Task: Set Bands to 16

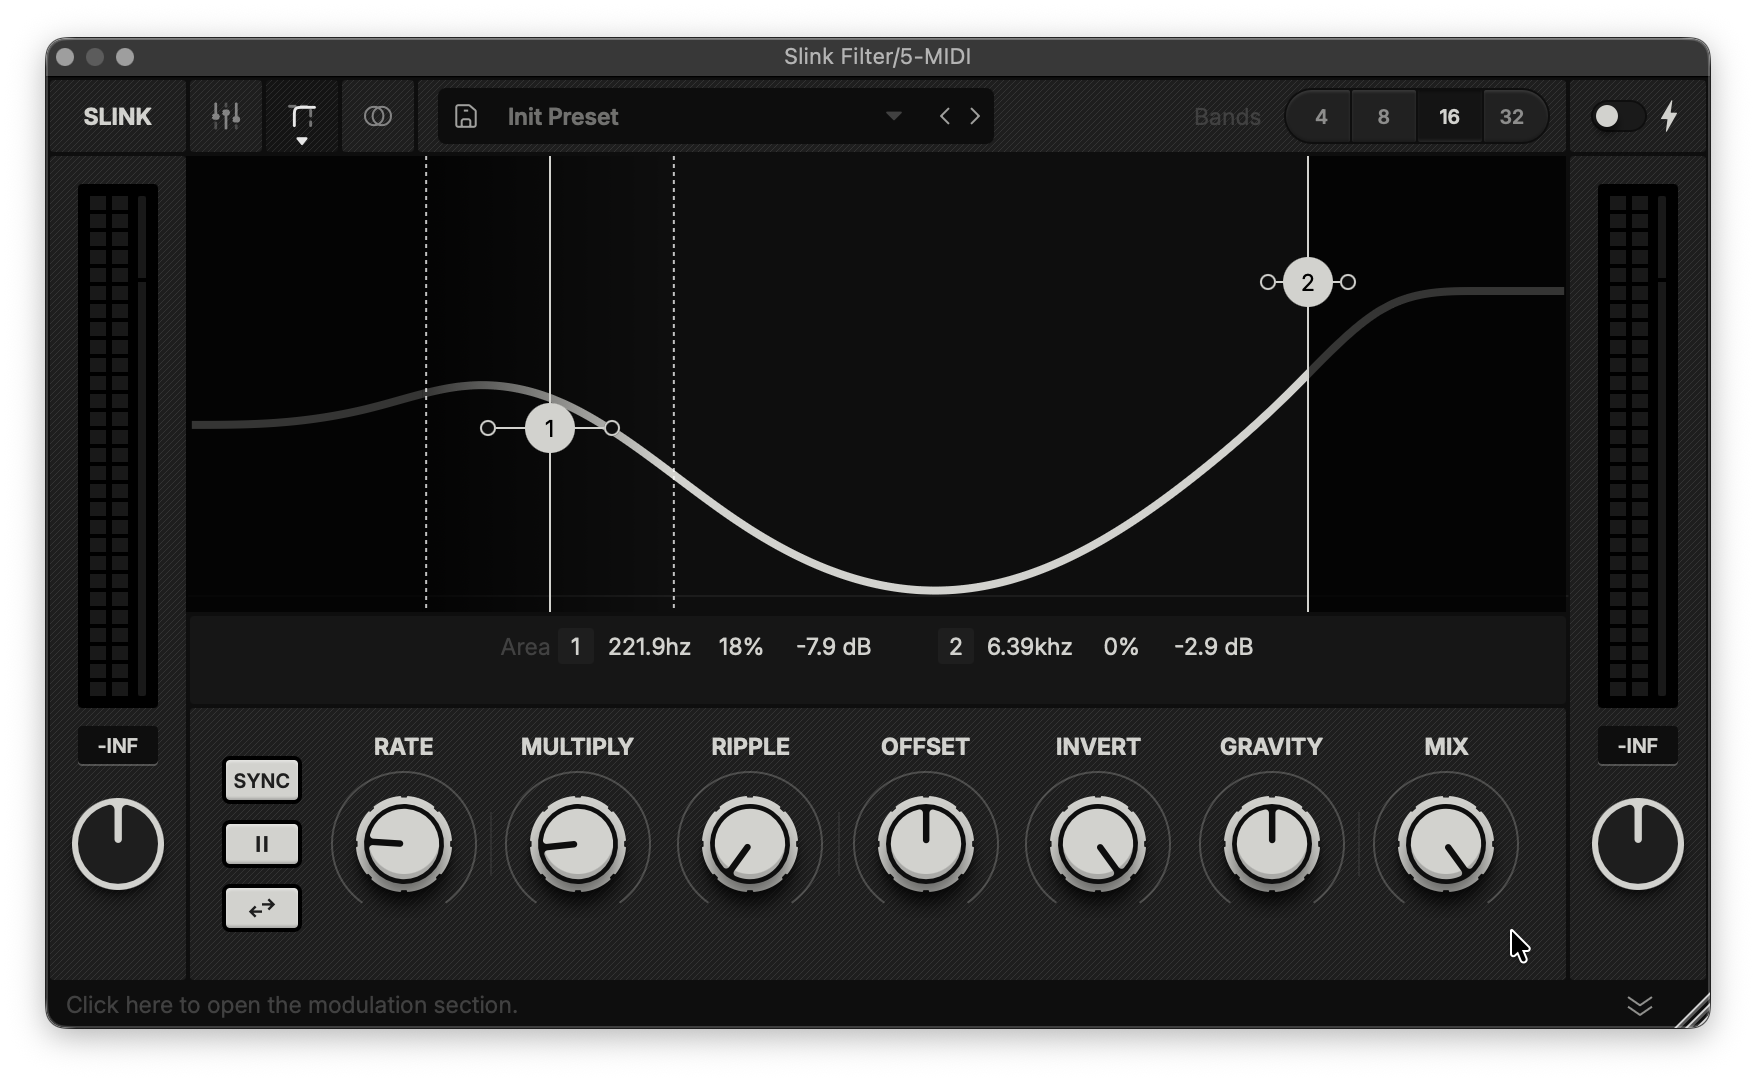Action: click(x=1449, y=117)
